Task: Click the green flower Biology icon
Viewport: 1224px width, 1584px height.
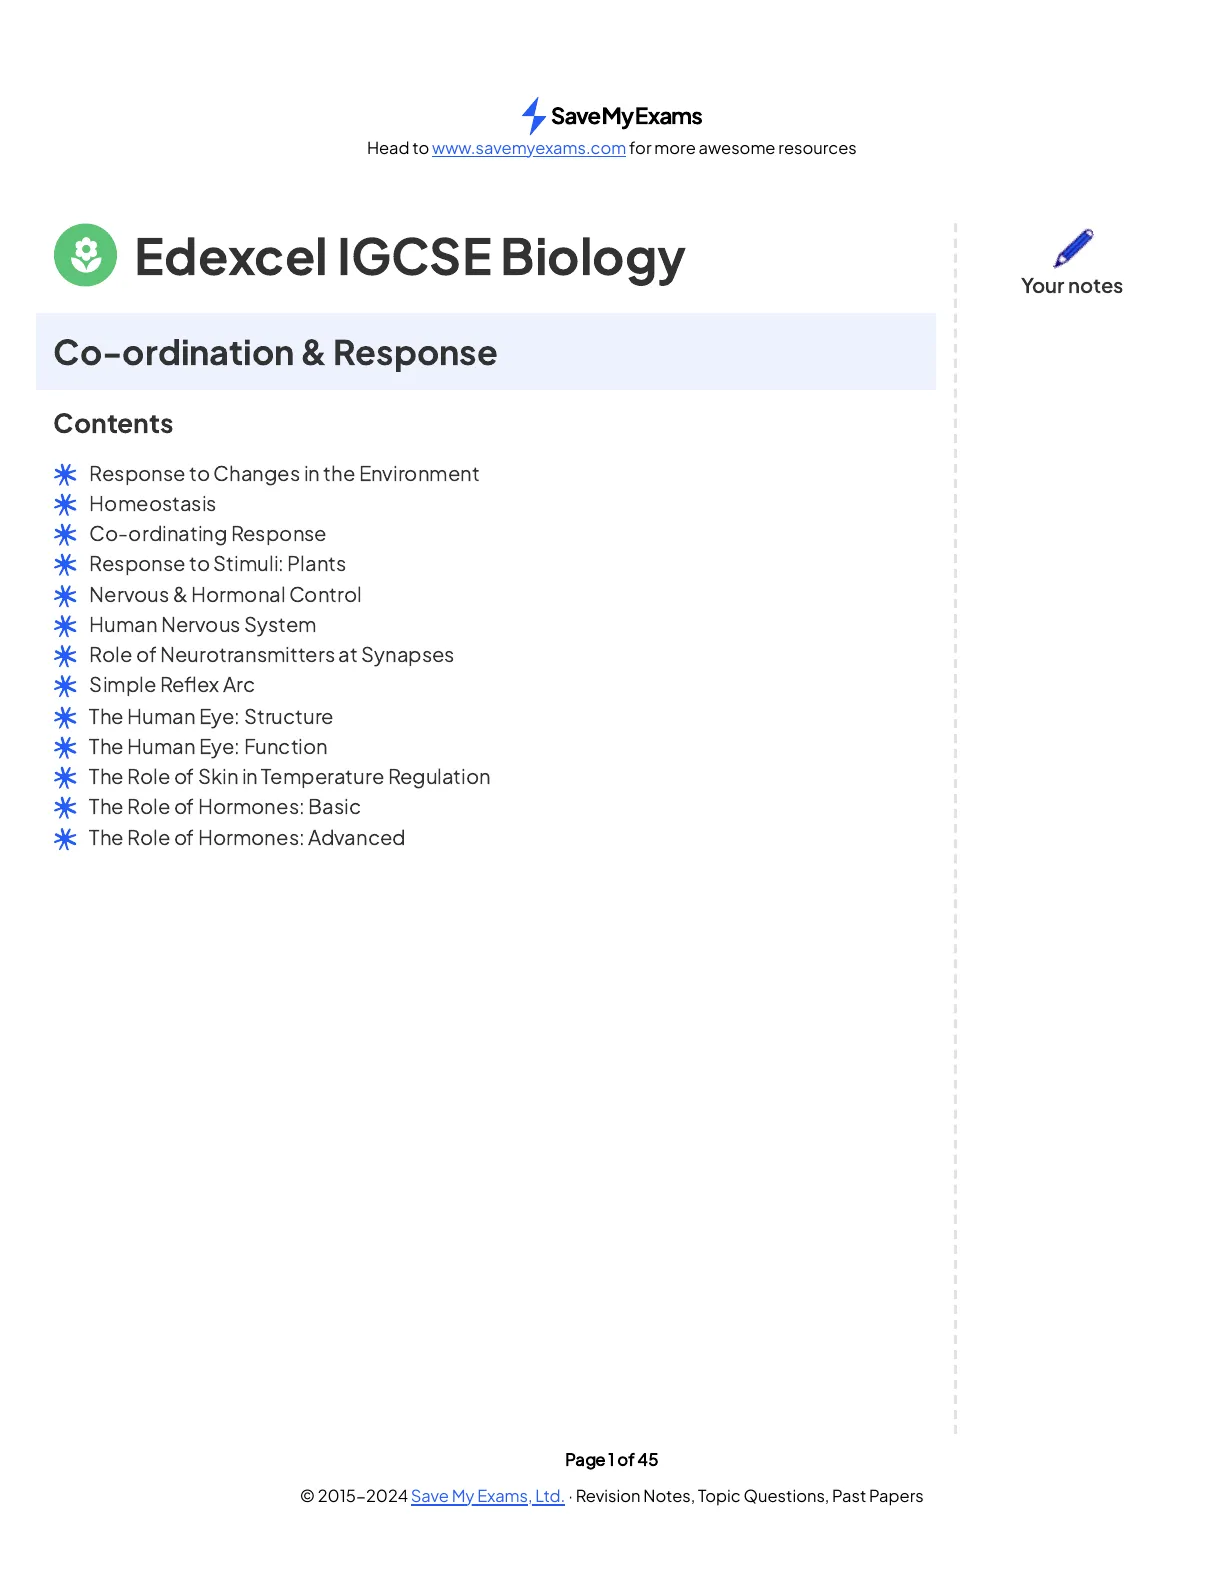Action: [85, 255]
